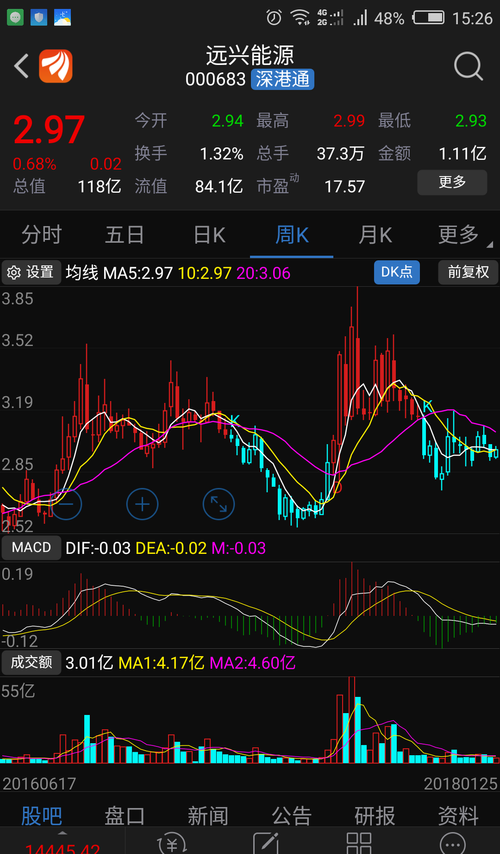
Task: Switch to 日K tab
Action: coord(209,235)
